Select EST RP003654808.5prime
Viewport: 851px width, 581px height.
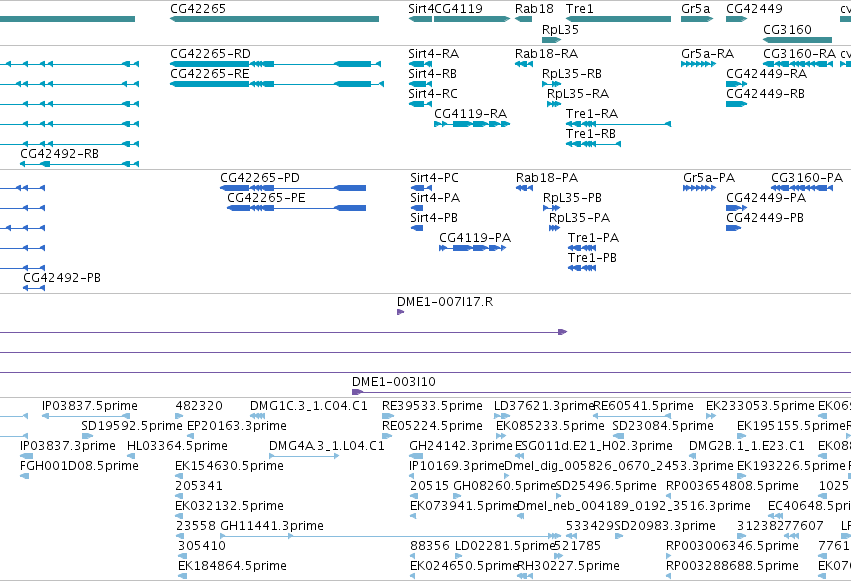pyautogui.click(x=670, y=496)
